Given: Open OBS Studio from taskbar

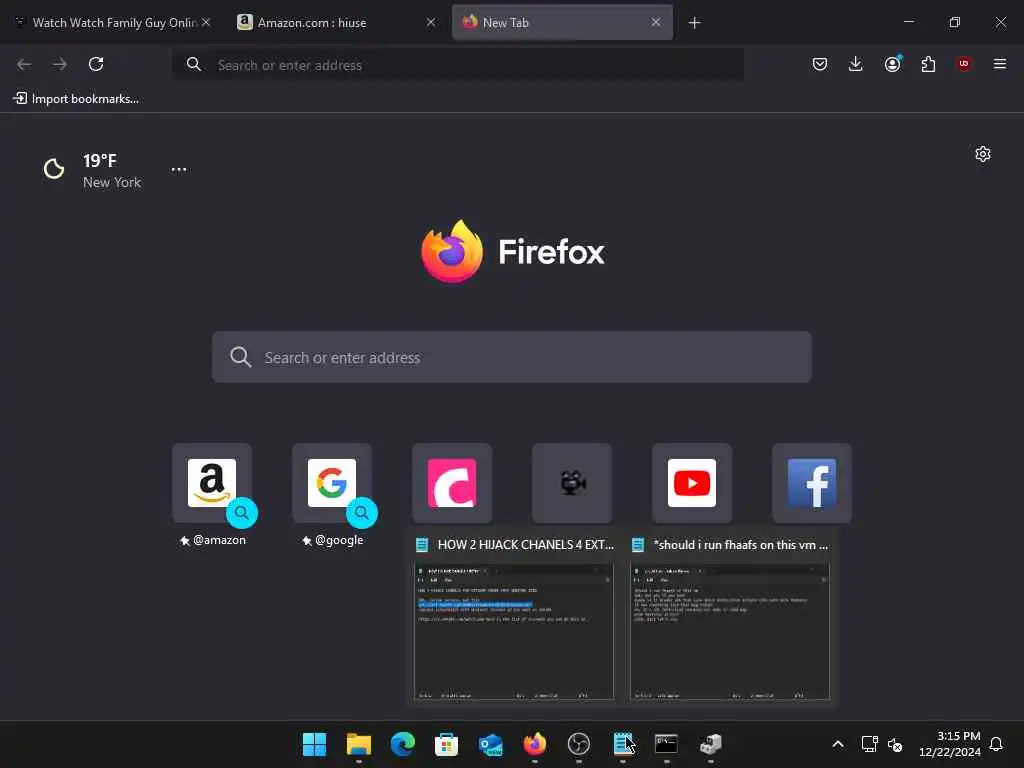Looking at the screenshot, I should click(579, 744).
